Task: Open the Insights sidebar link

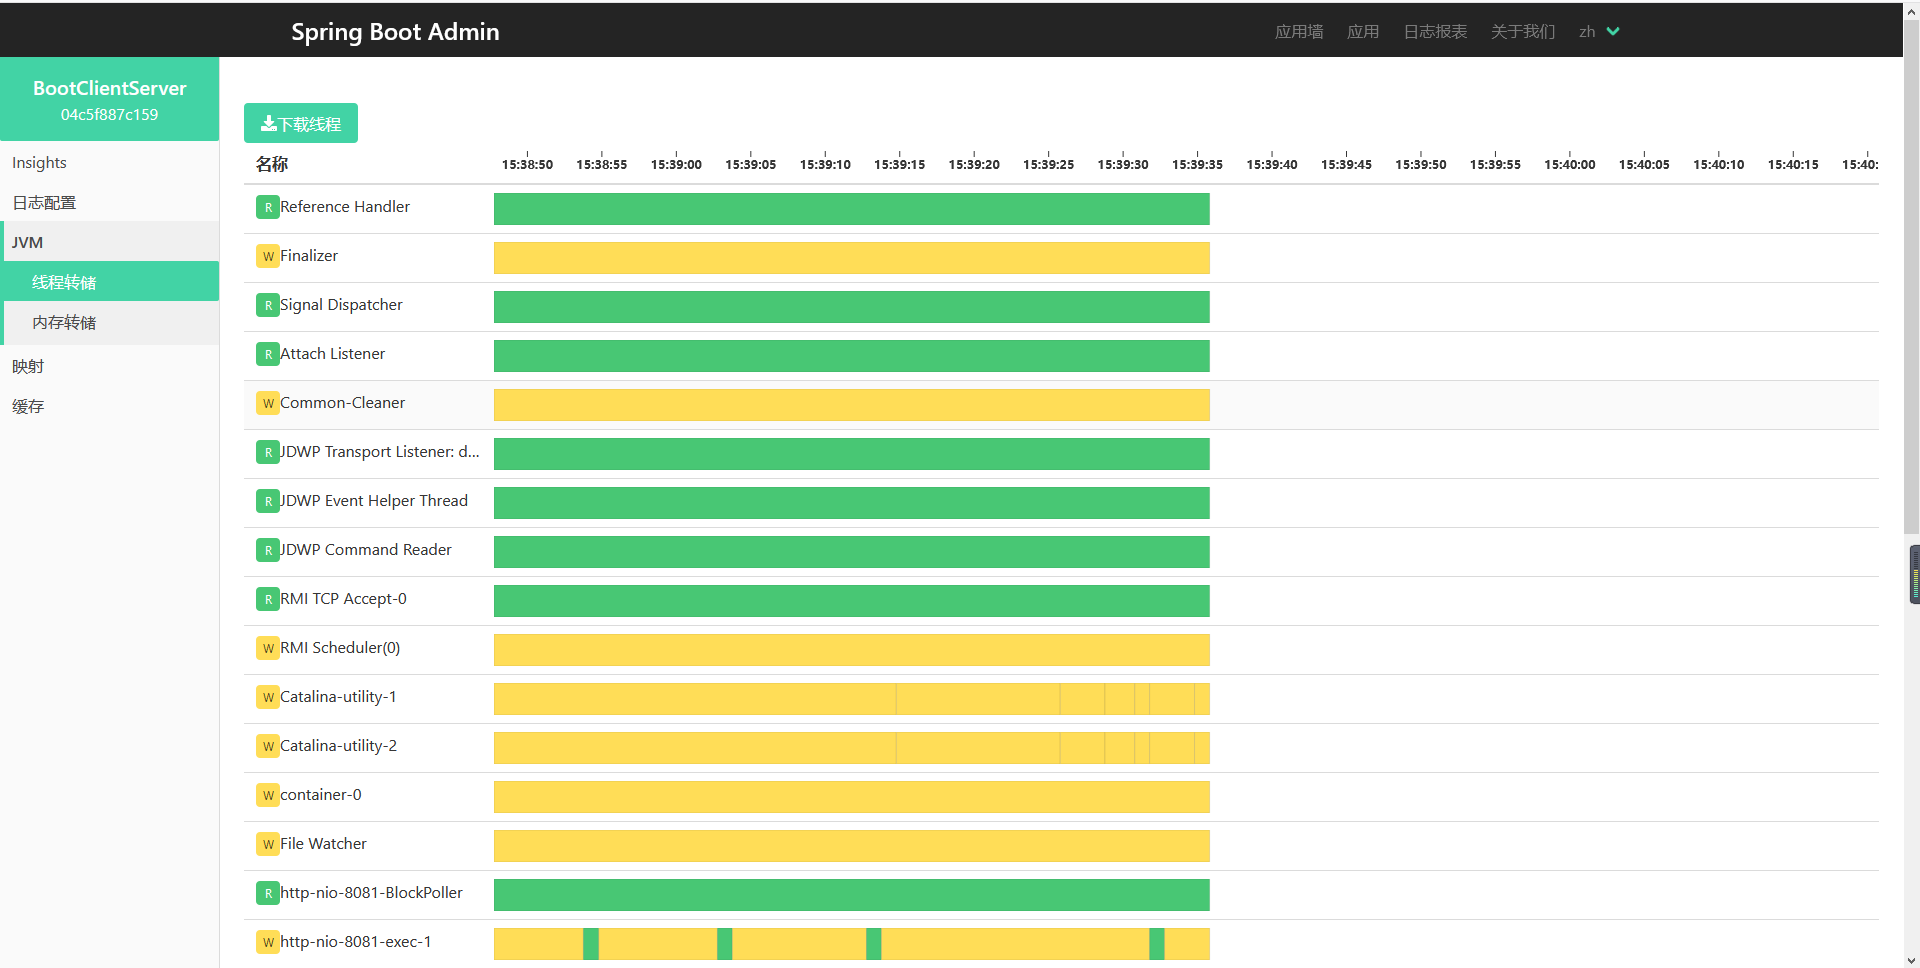Action: click(x=39, y=163)
